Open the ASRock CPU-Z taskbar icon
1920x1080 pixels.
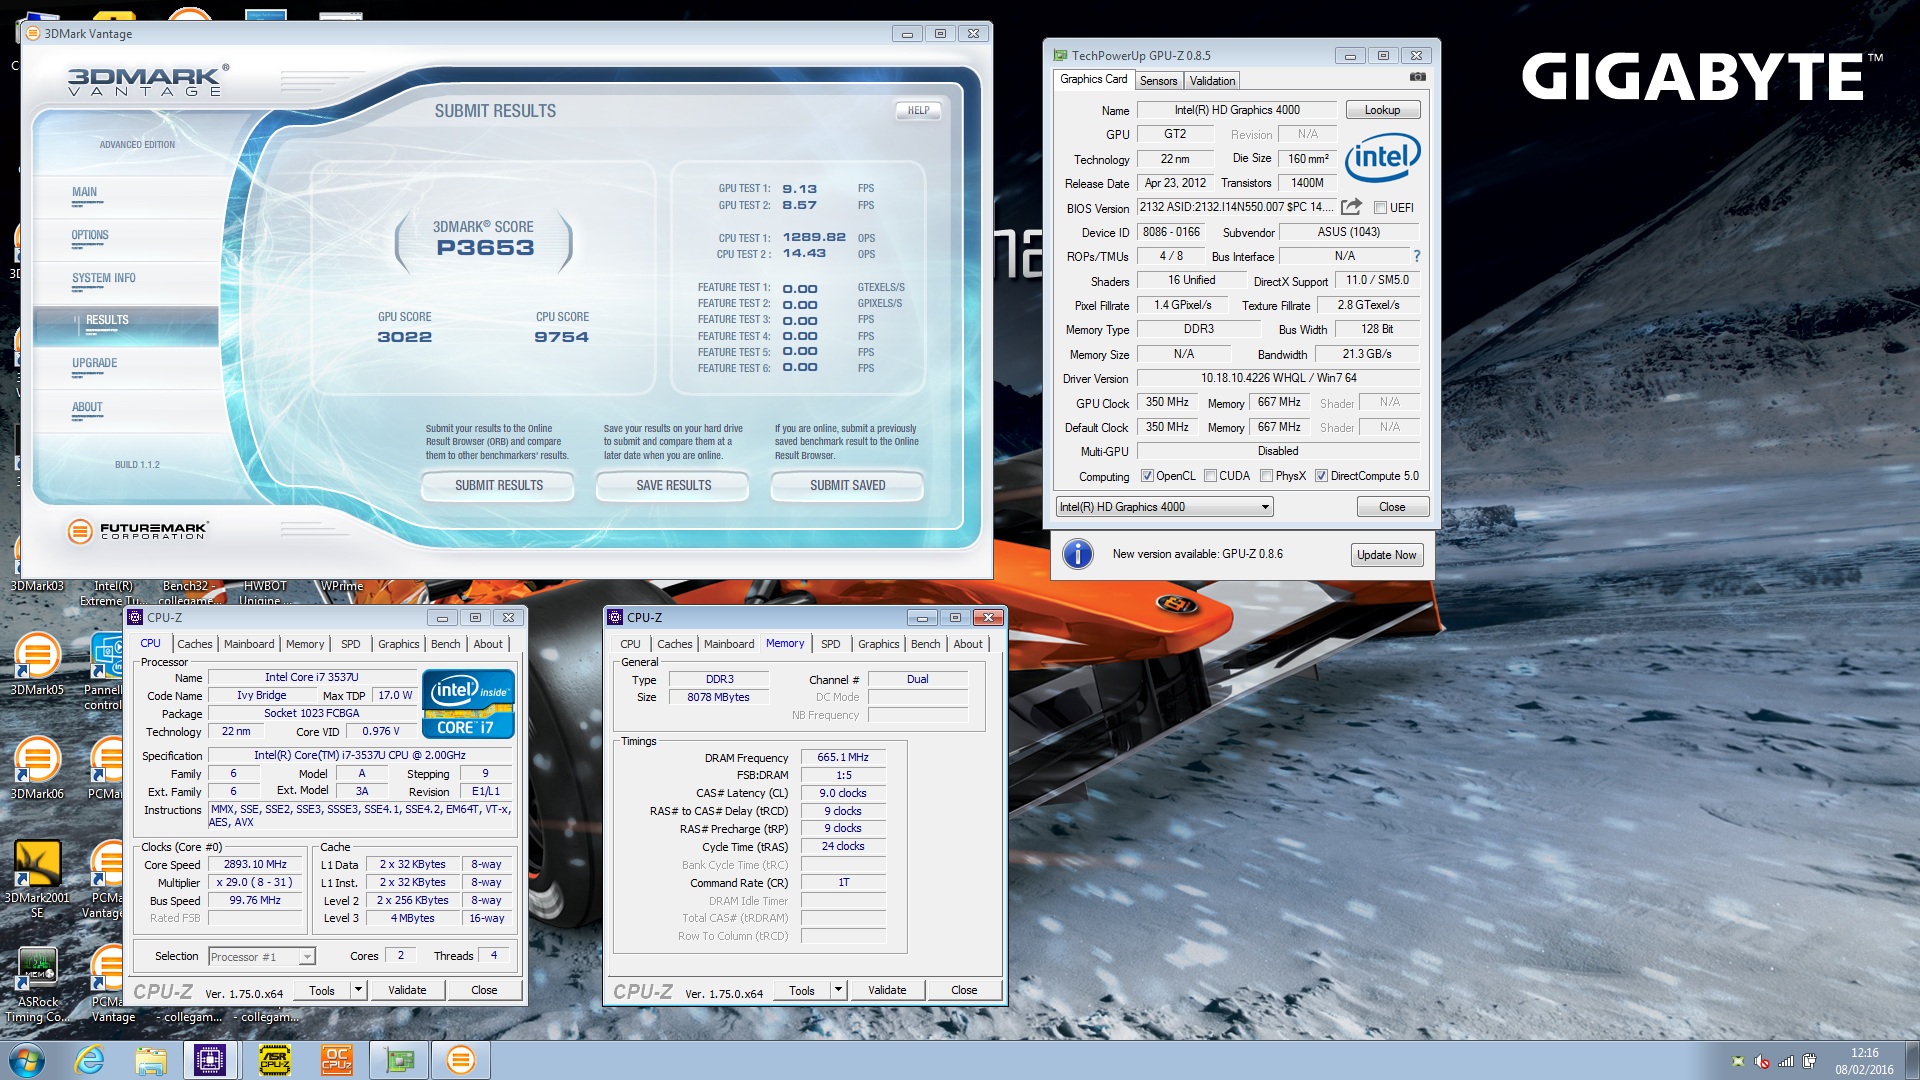coord(274,1060)
